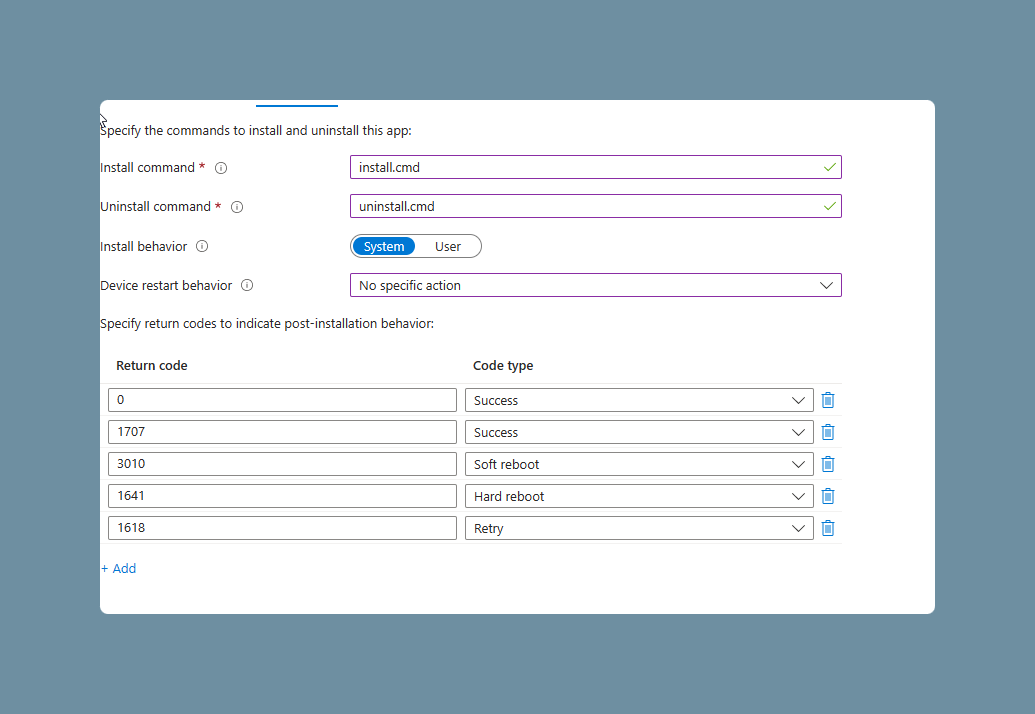Screen dimensions: 1035x714
Task: Edit the return code 0 field
Action: click(282, 400)
